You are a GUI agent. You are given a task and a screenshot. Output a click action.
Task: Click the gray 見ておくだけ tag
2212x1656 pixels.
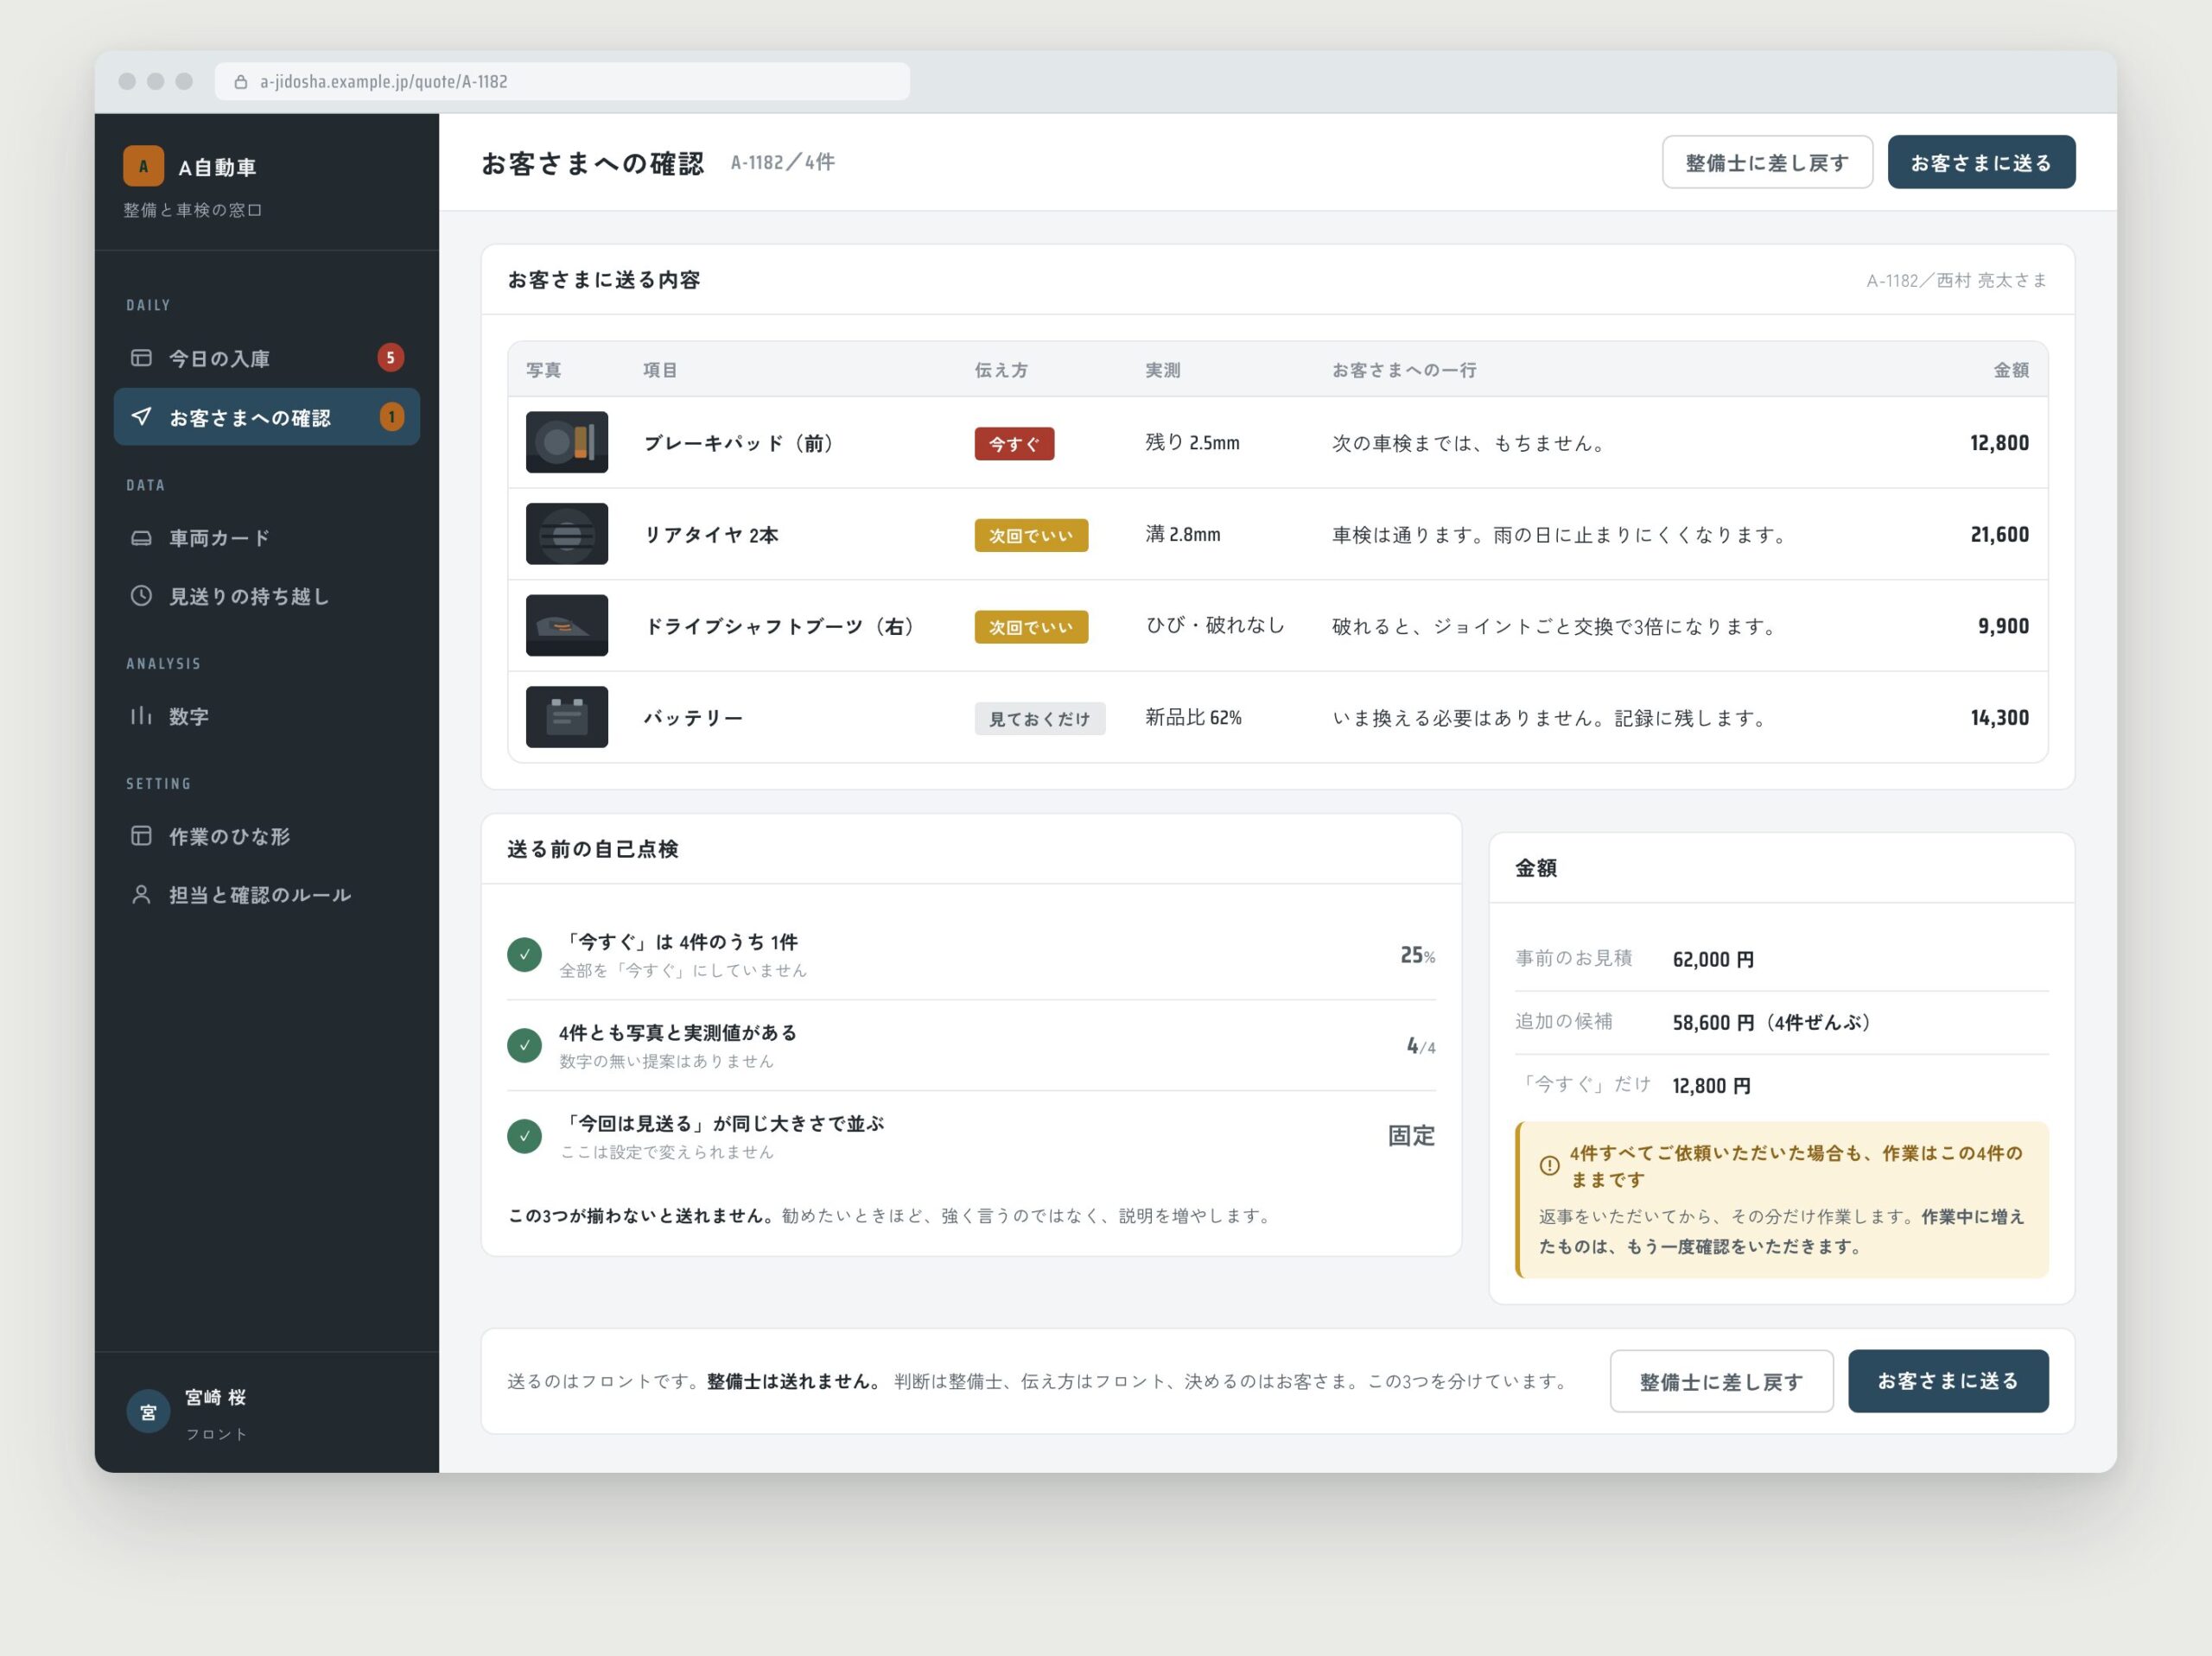click(x=1040, y=718)
